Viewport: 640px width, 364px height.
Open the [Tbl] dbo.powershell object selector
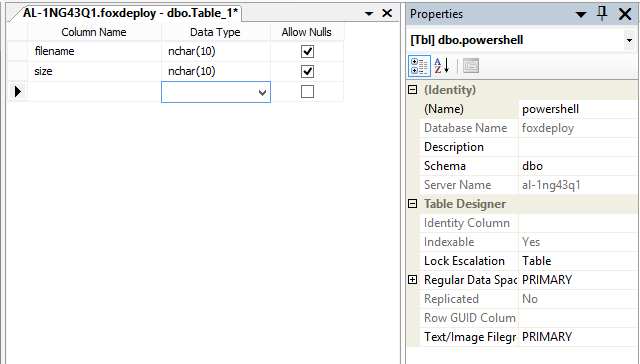[x=629, y=40]
